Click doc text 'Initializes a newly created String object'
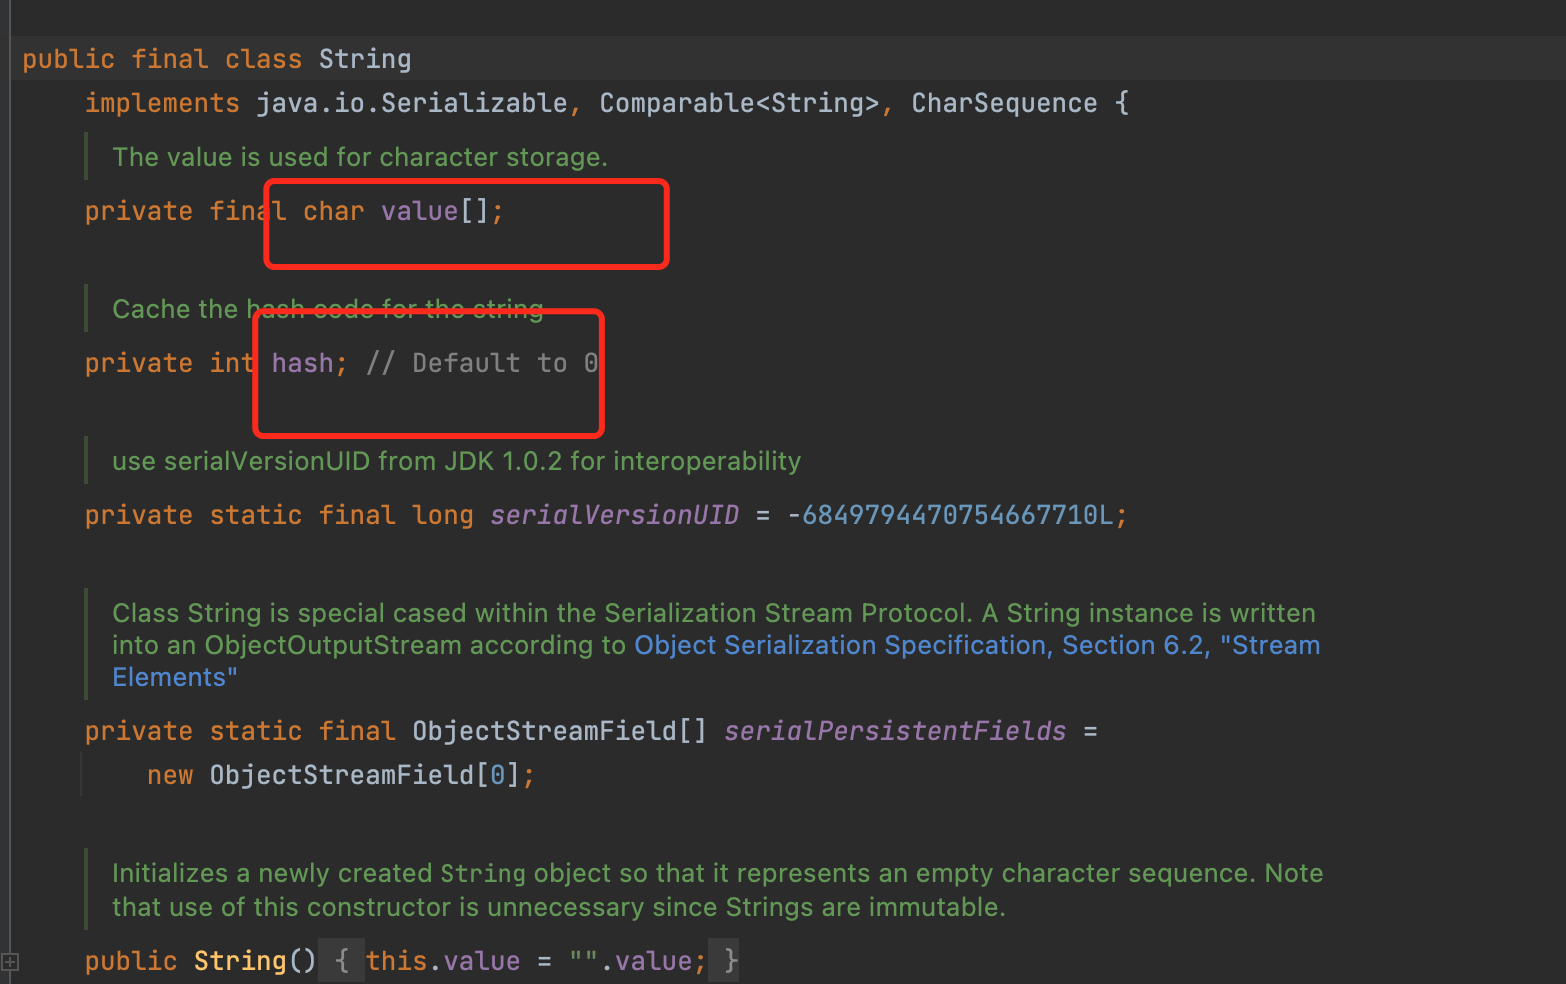The height and width of the screenshot is (984, 1566). 363,874
